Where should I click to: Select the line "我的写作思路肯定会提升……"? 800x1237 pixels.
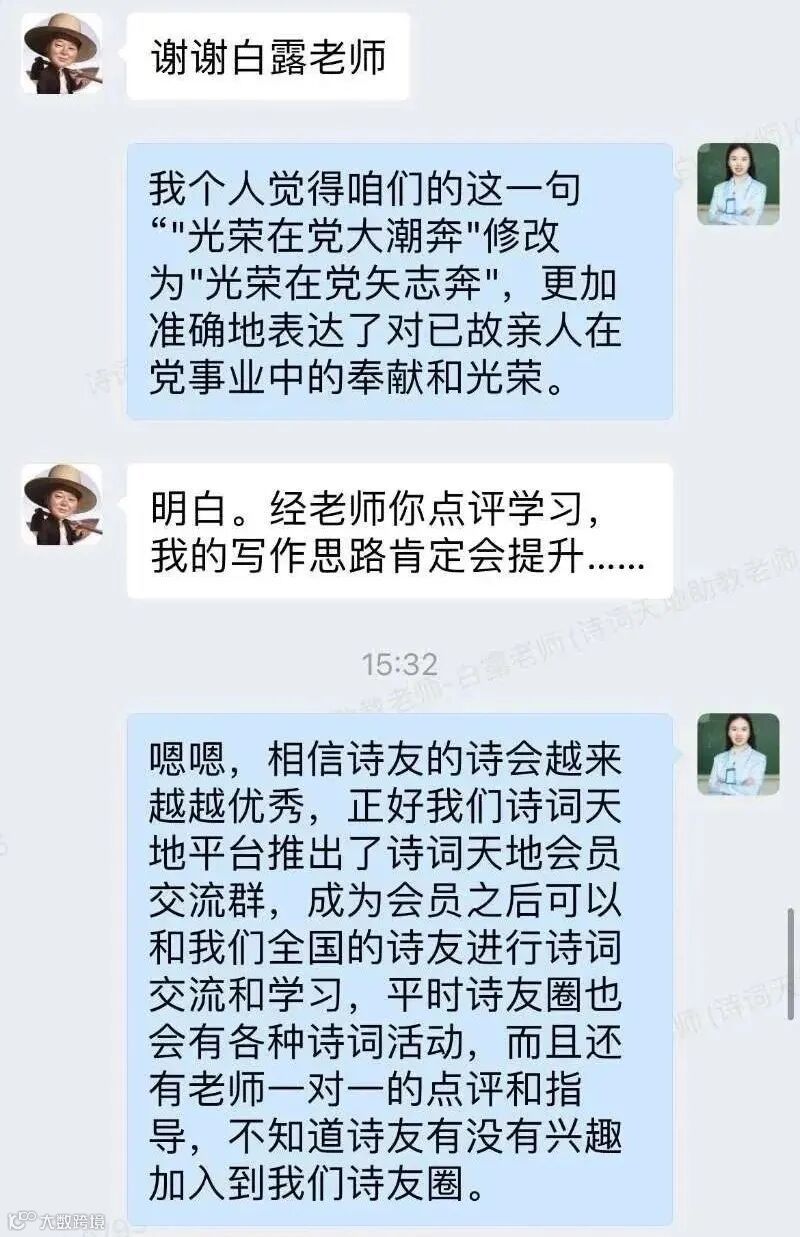click(x=397, y=557)
